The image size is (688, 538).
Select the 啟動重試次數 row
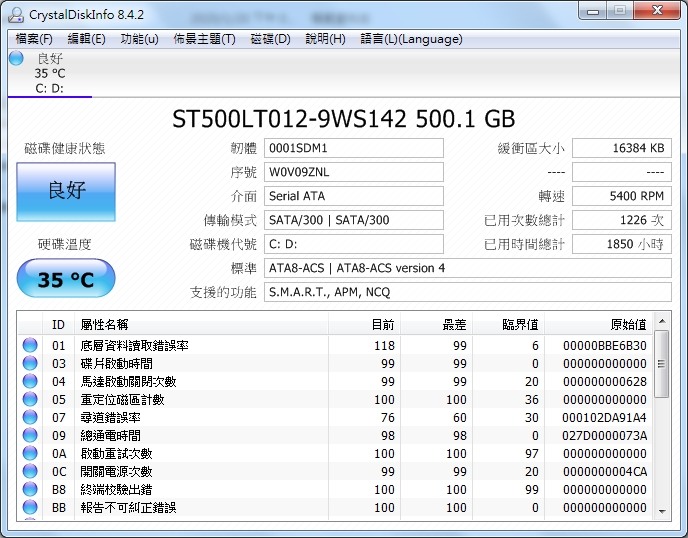click(335, 453)
